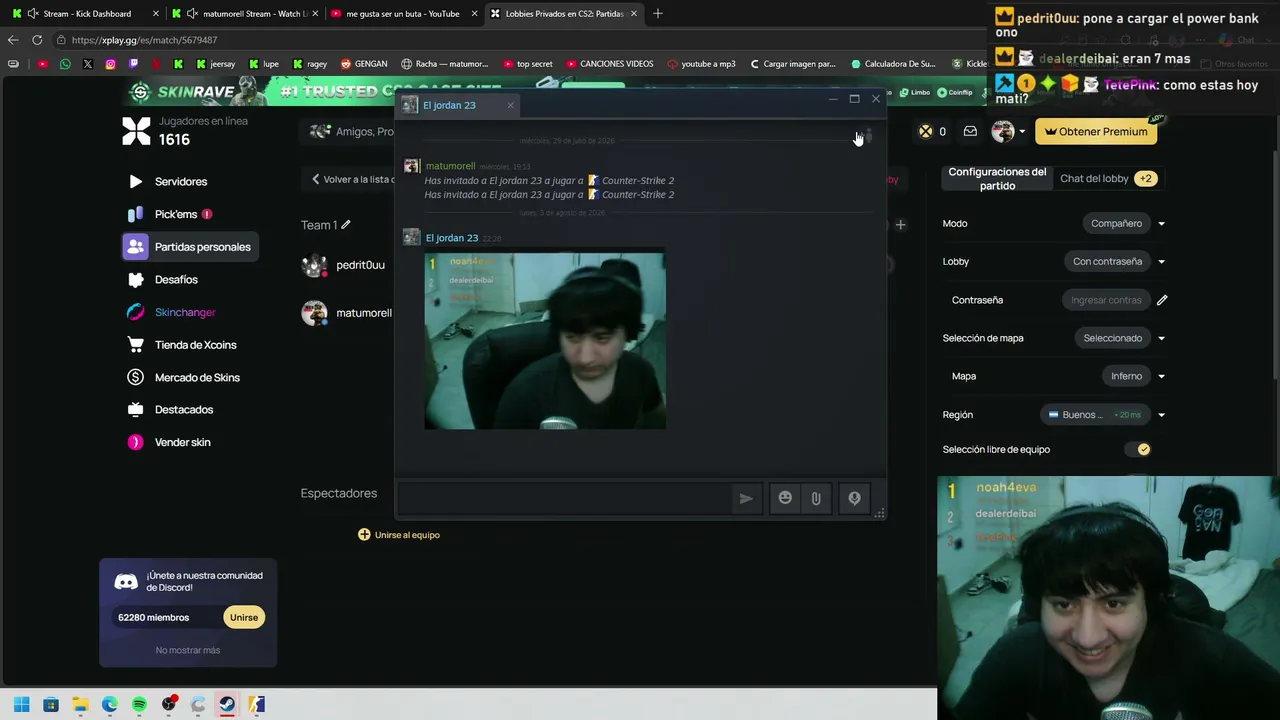Viewport: 1280px width, 720px height.
Task: Open the shared webcam image in chat
Action: coord(545,341)
